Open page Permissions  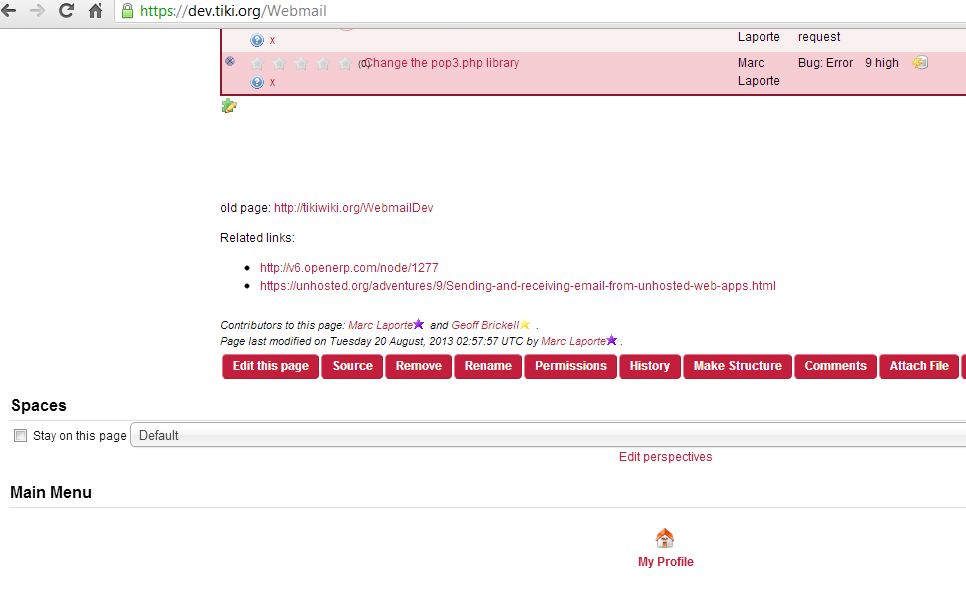[570, 367]
